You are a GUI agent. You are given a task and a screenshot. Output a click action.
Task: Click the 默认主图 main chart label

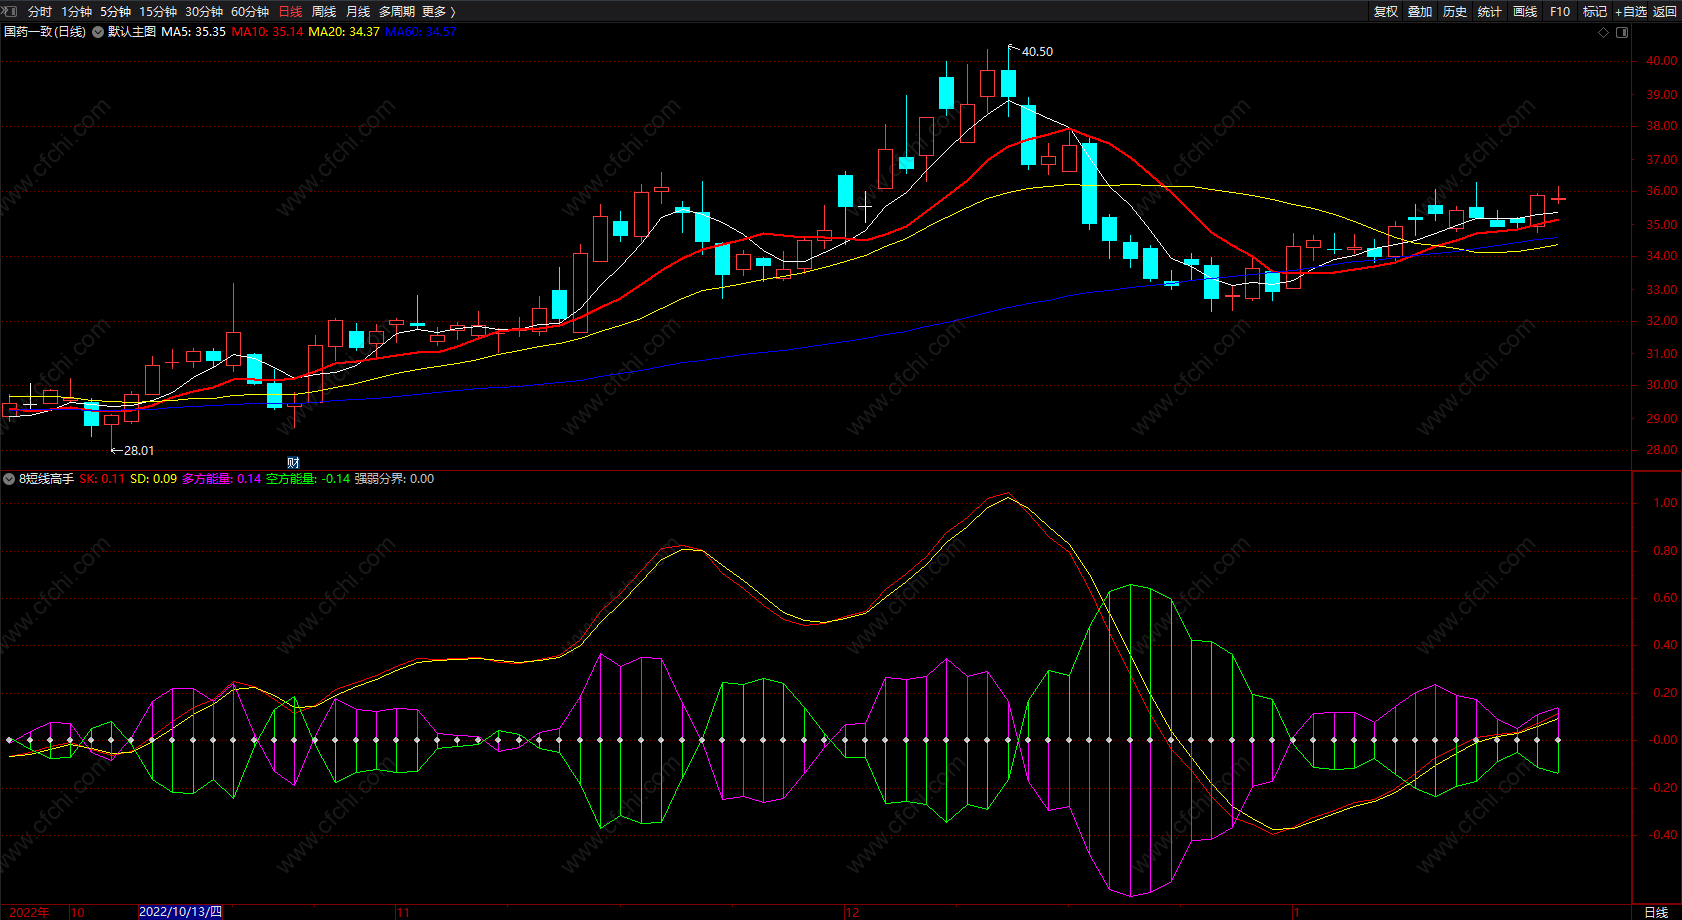pos(132,32)
